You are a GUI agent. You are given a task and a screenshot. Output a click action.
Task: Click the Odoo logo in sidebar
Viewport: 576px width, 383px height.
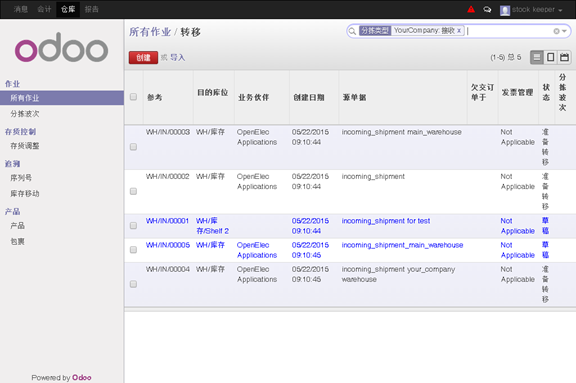61,47
